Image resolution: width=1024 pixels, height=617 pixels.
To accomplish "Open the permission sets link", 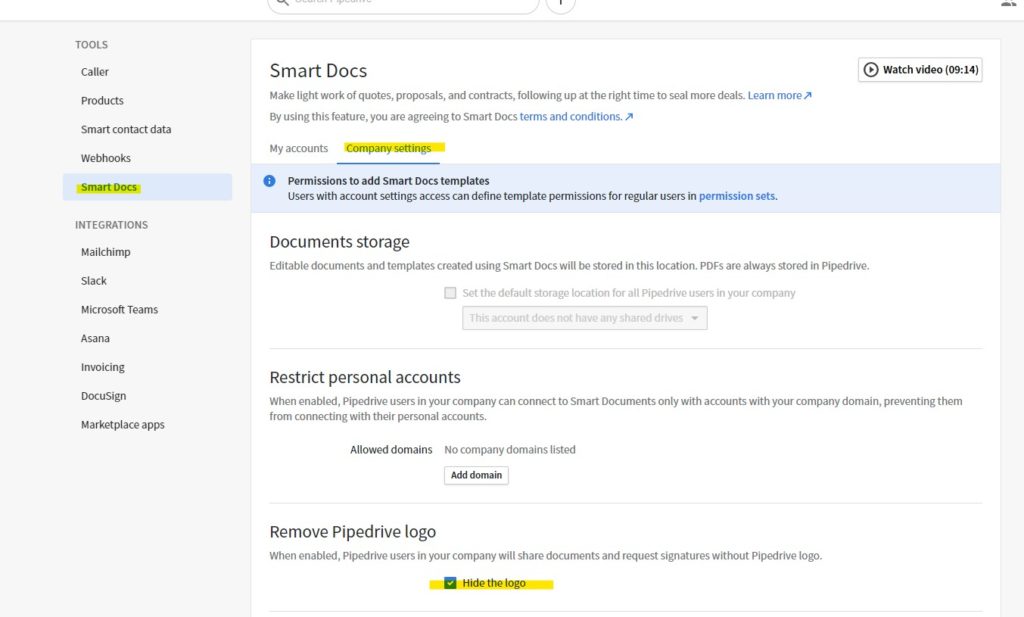I will pos(738,196).
